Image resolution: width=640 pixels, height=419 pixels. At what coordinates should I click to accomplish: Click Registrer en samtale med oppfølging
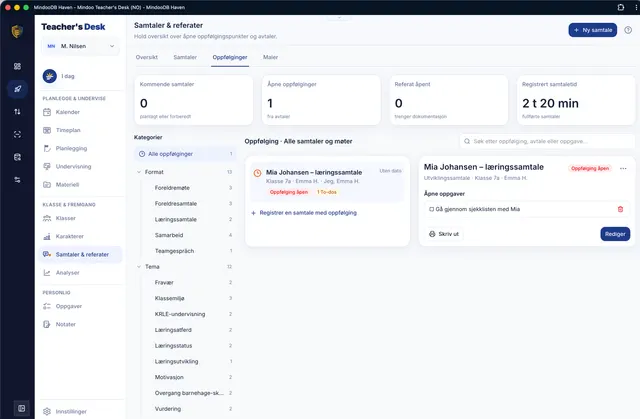coord(304,213)
